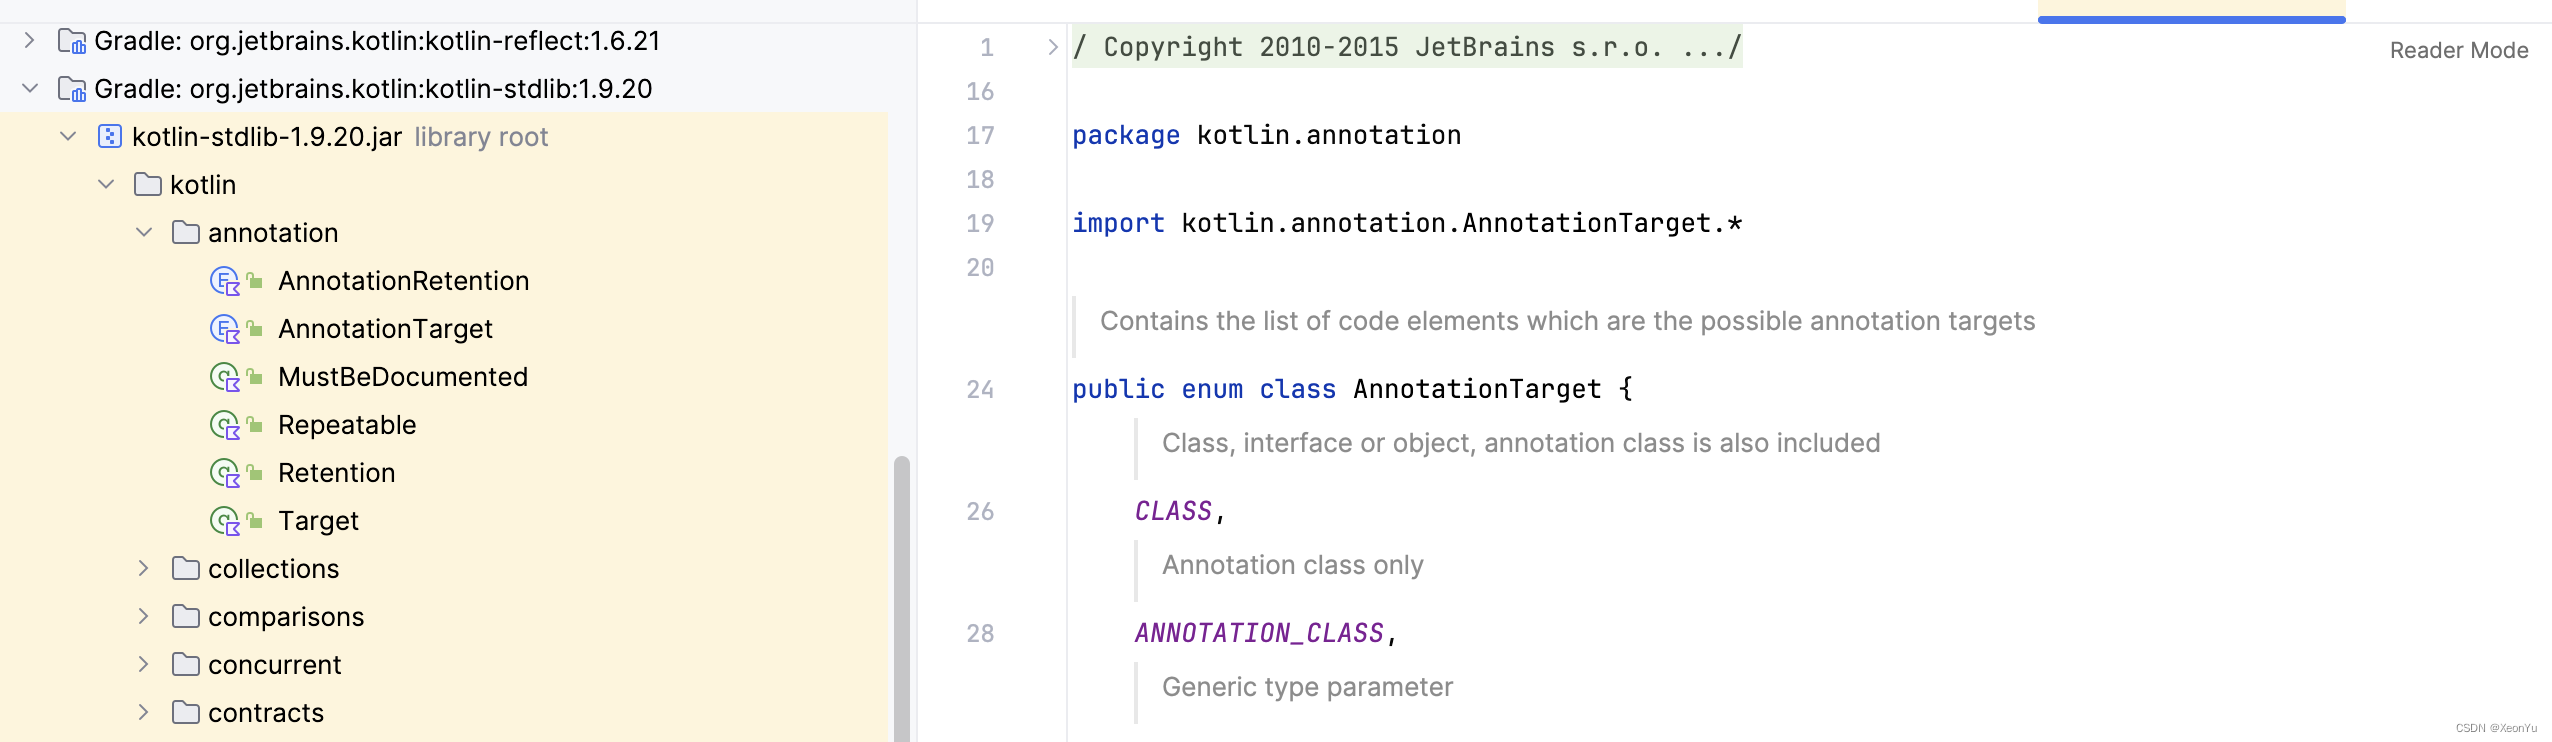
Task: Expand the collections folder
Action: 144,569
